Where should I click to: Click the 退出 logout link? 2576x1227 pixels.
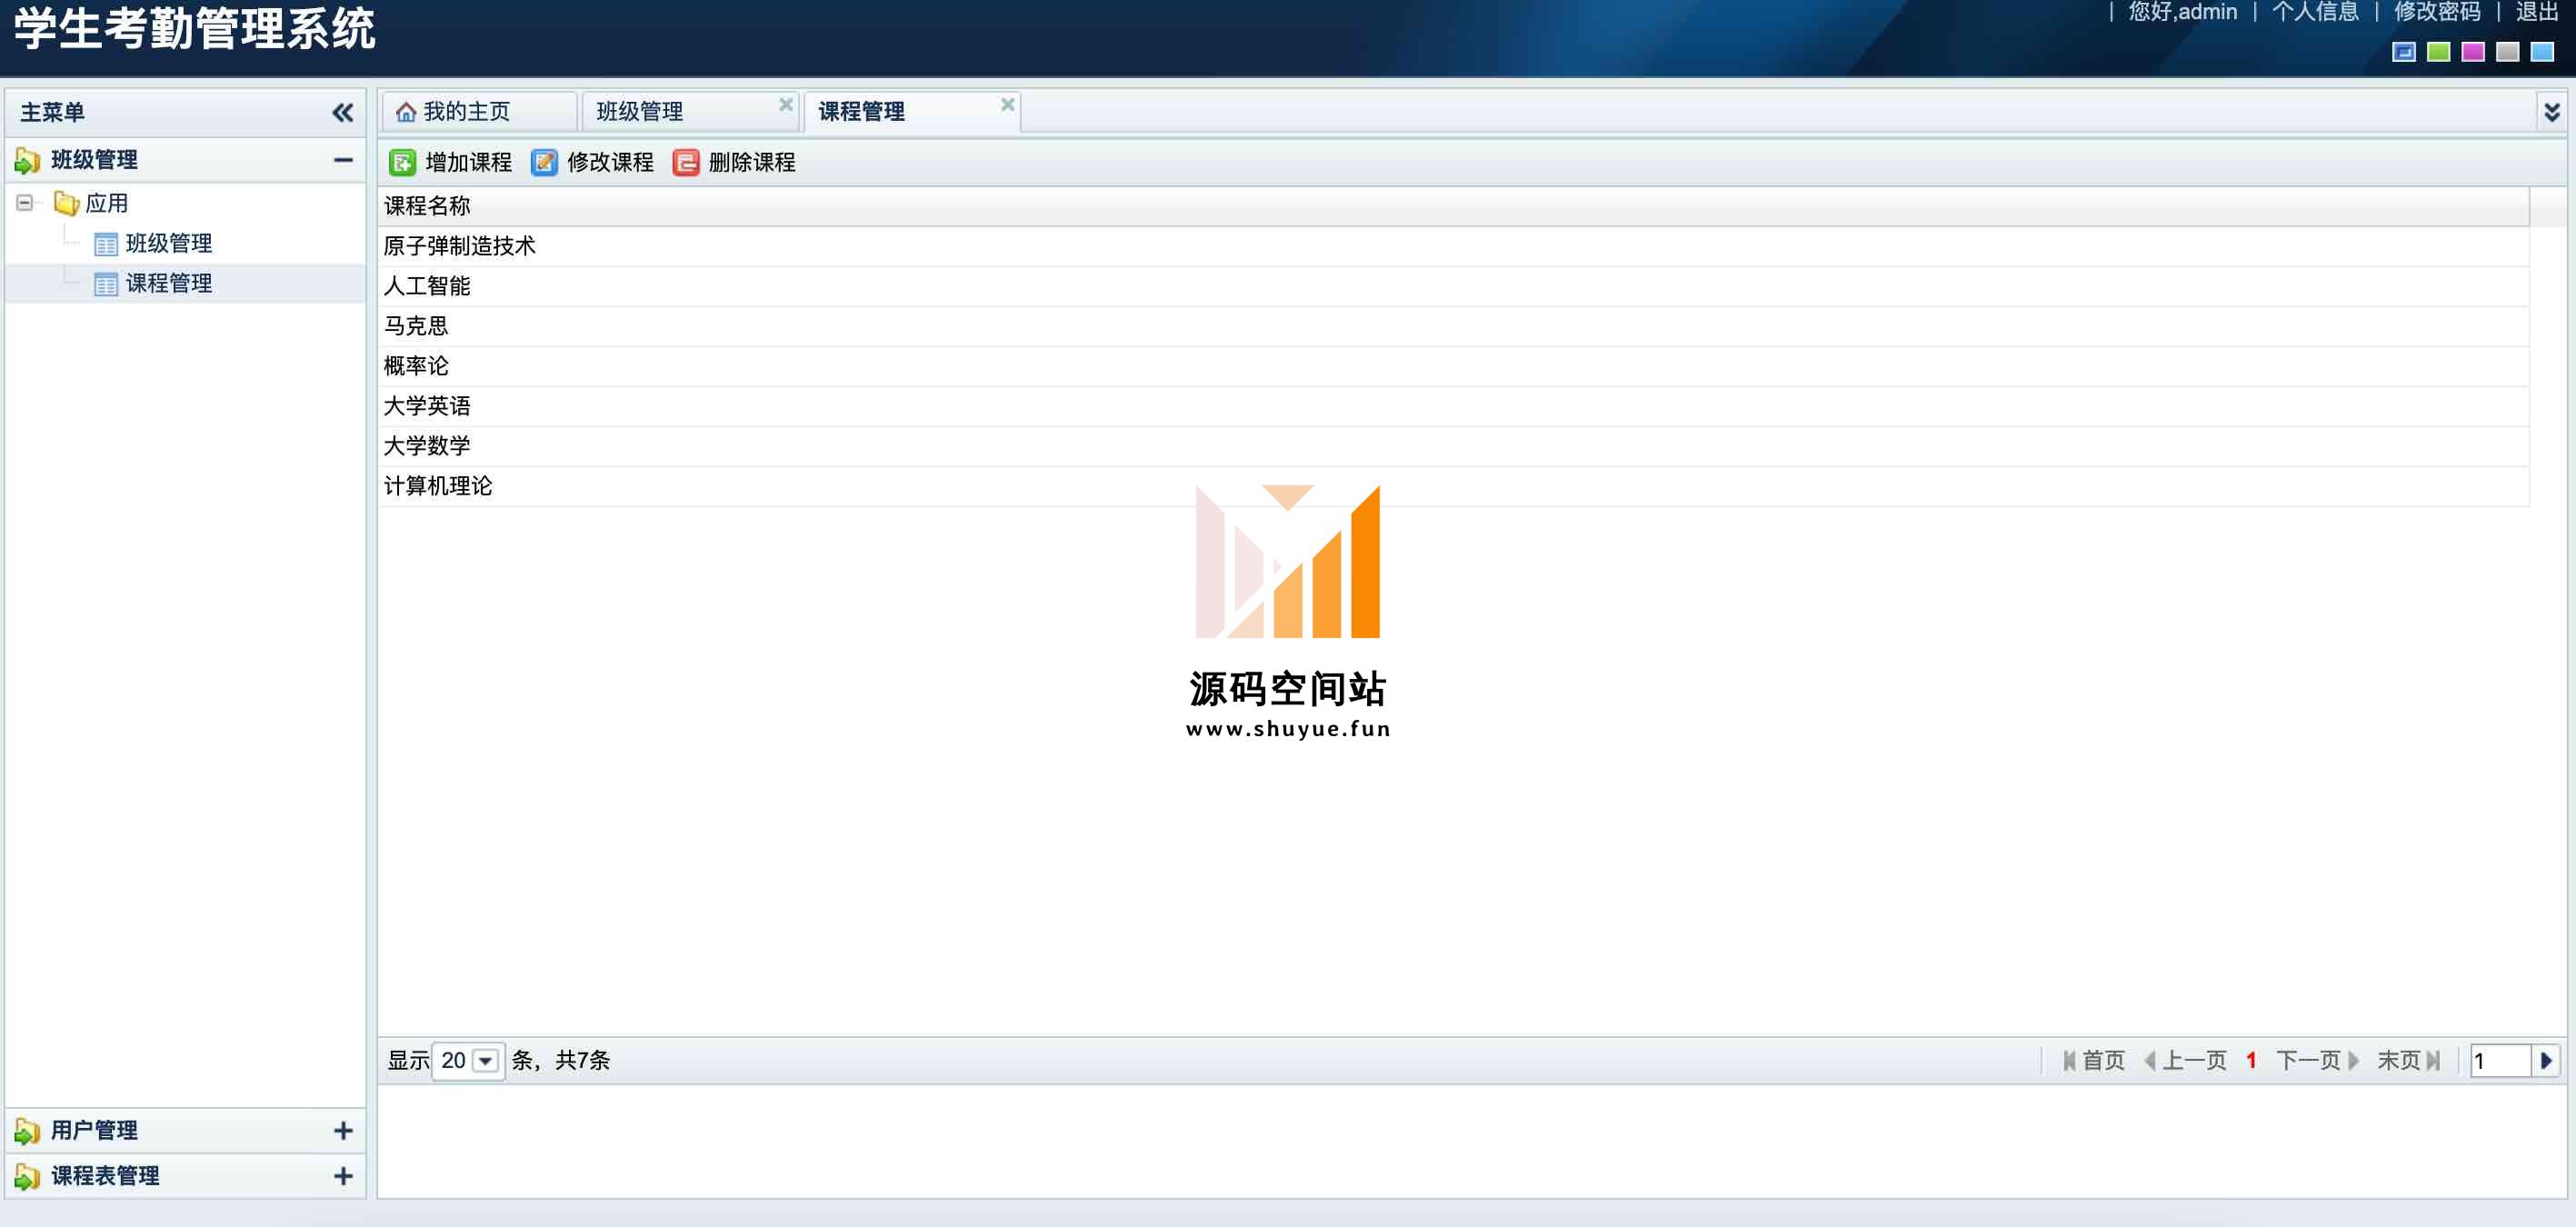click(x=2537, y=12)
